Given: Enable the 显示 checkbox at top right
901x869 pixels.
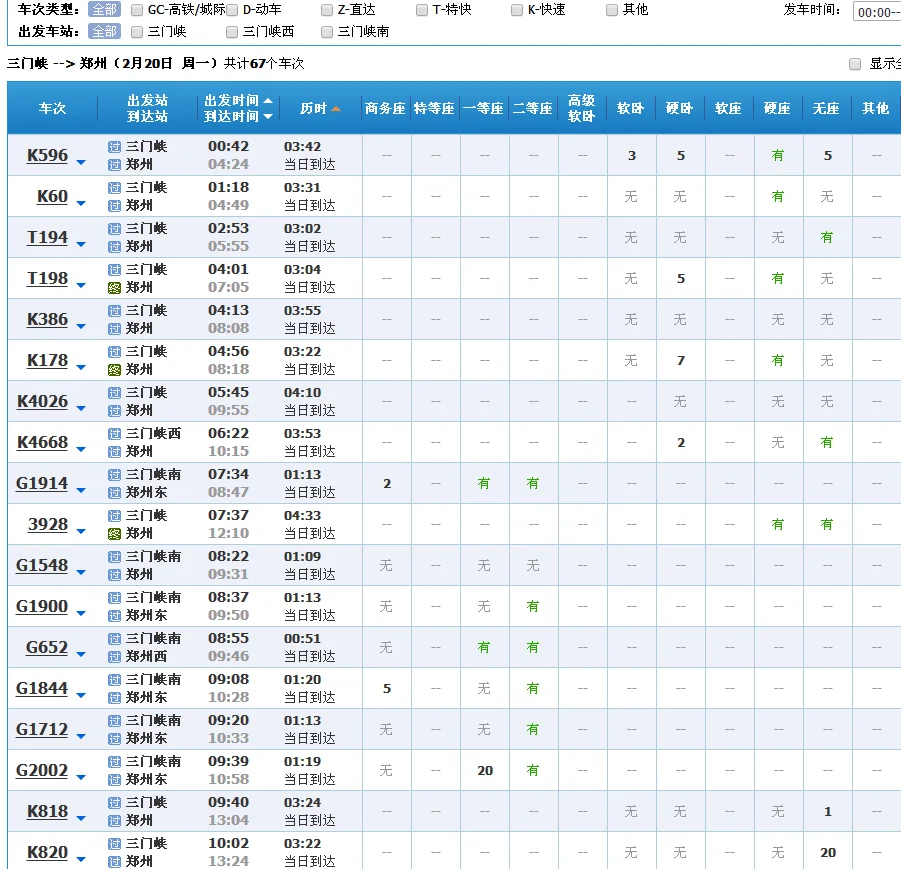Looking at the screenshot, I should [x=855, y=63].
